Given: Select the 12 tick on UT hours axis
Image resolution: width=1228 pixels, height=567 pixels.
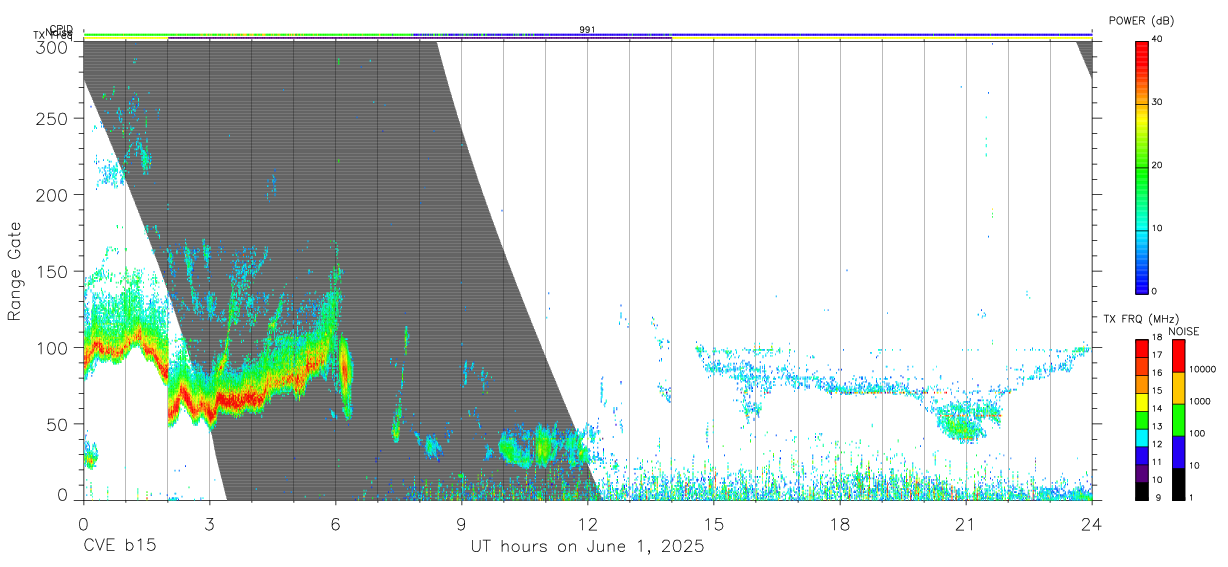Looking at the screenshot, I should point(588,523).
